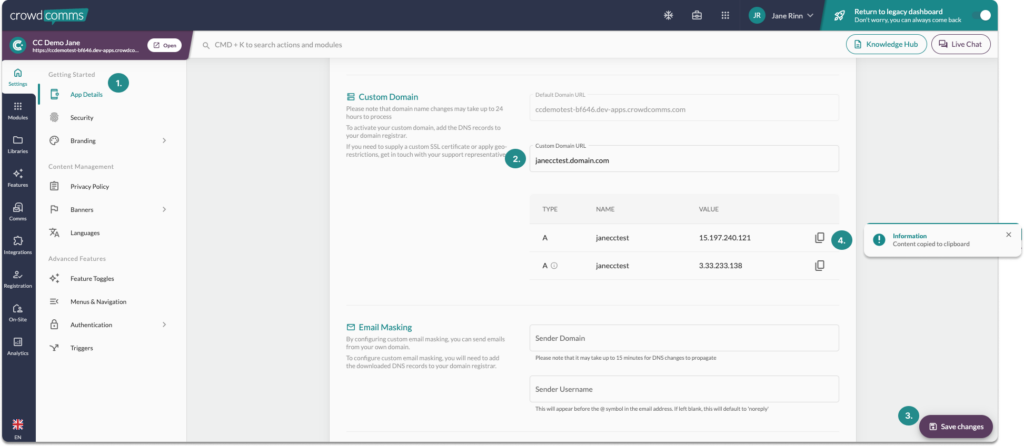This screenshot has width=1024, height=446.
Task: Start a Live Chat session
Action: 961,44
